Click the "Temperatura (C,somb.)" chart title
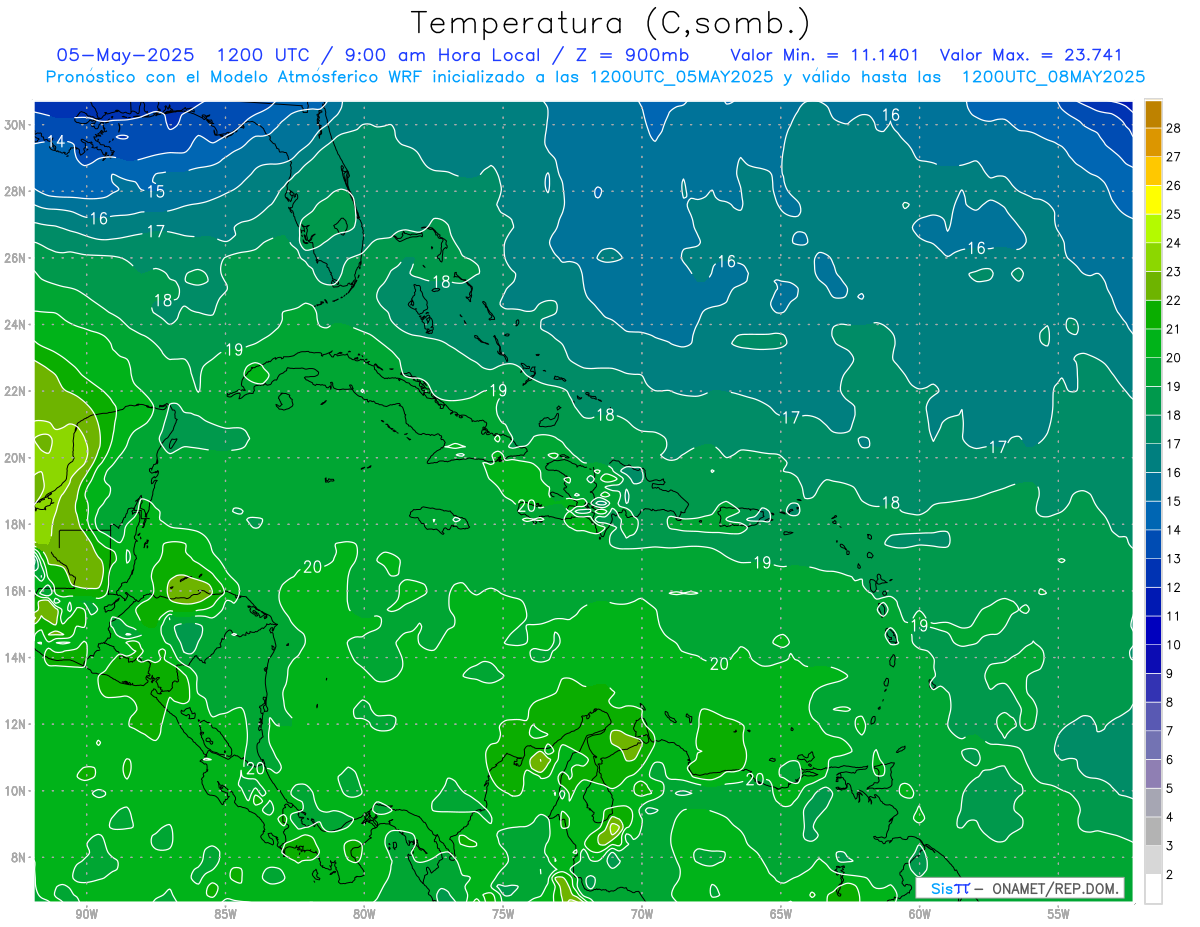The height and width of the screenshot is (927, 1200). point(611,23)
